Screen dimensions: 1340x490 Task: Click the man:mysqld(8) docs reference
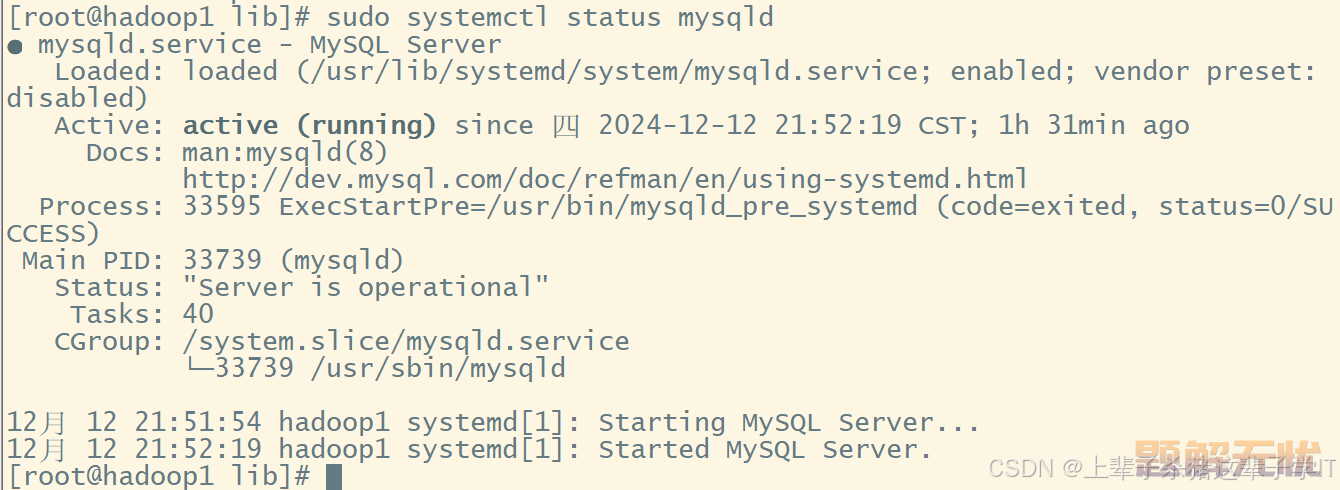(x=285, y=153)
